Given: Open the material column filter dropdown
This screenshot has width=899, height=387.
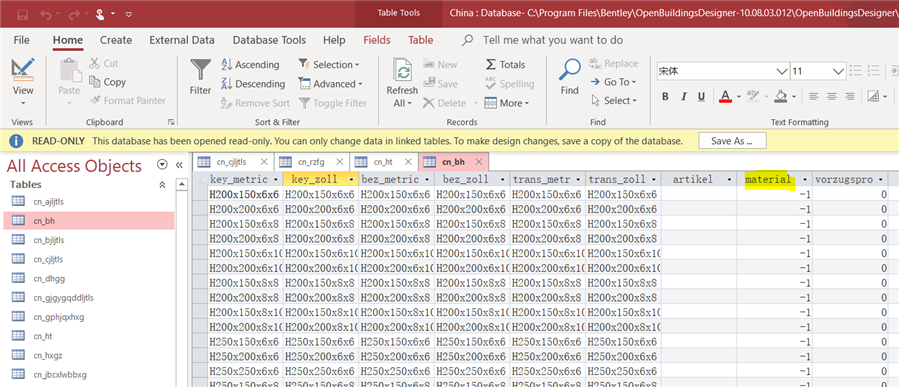Looking at the screenshot, I should pos(806,179).
